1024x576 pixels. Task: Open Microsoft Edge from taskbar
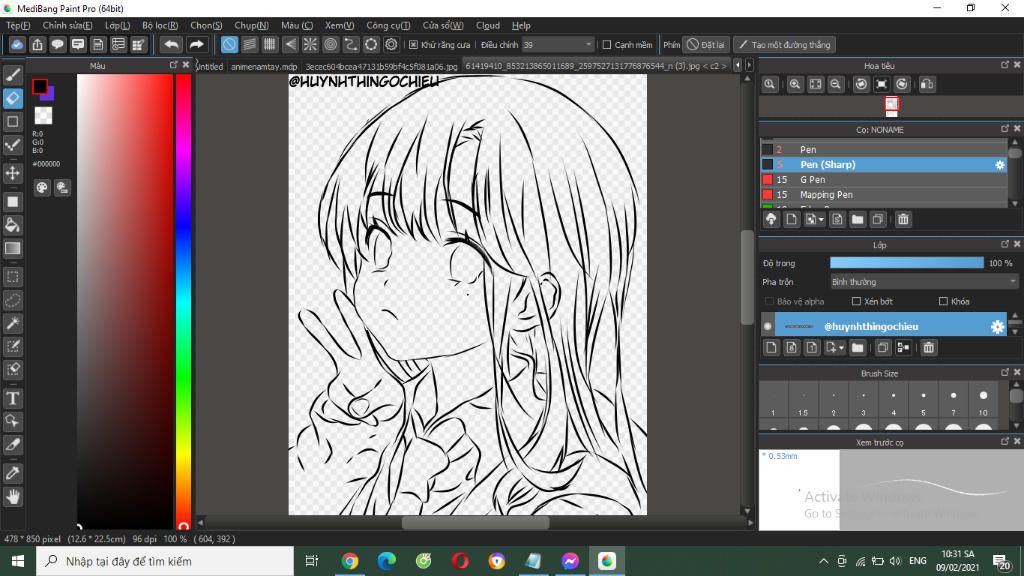(x=387, y=561)
